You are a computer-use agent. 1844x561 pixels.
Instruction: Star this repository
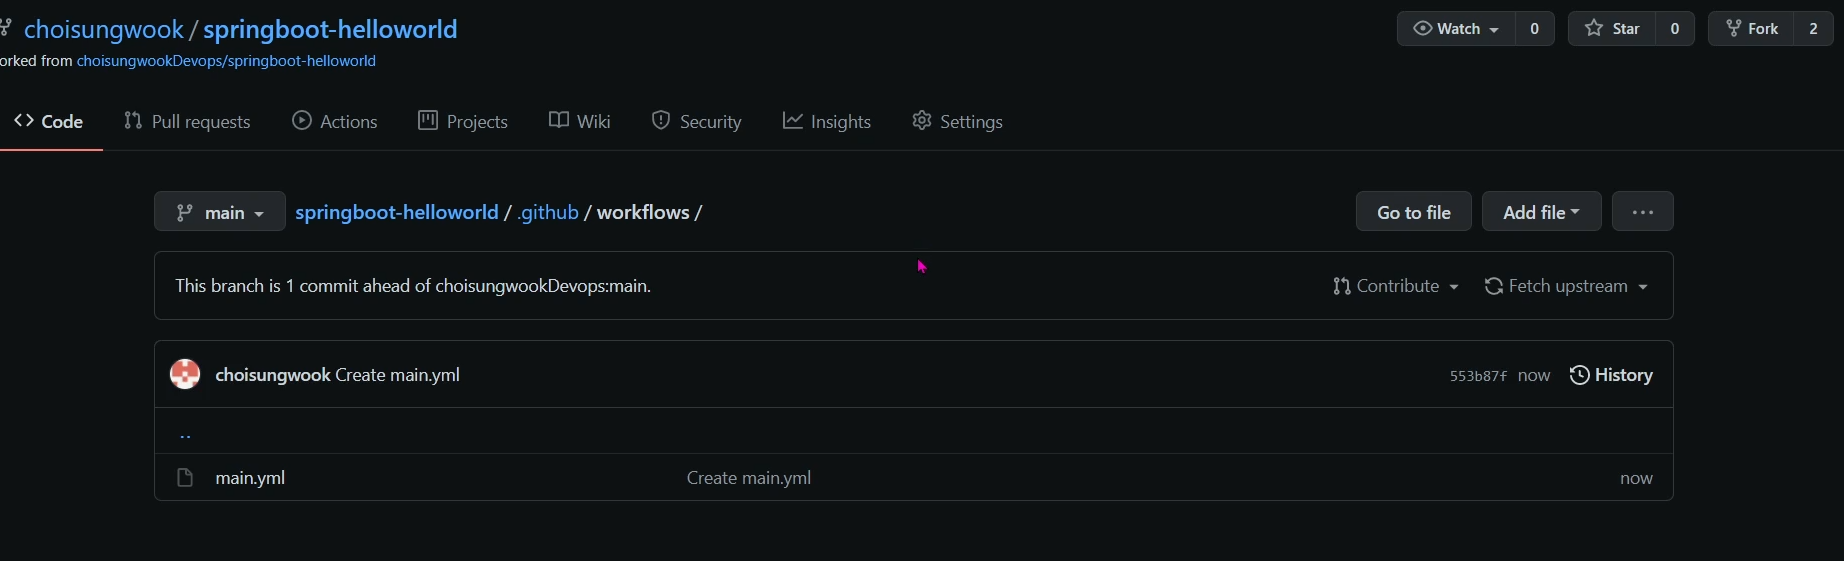[1612, 29]
